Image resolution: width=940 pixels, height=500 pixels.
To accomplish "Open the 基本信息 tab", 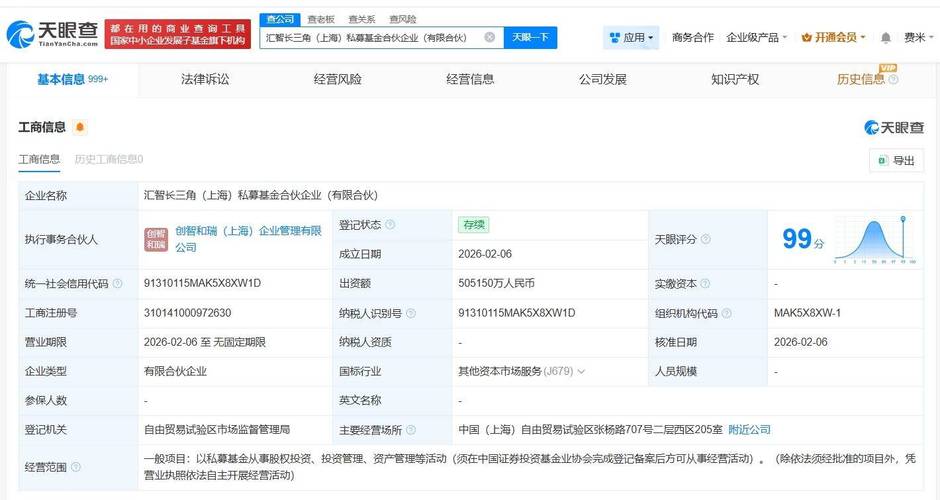I will click(73, 80).
